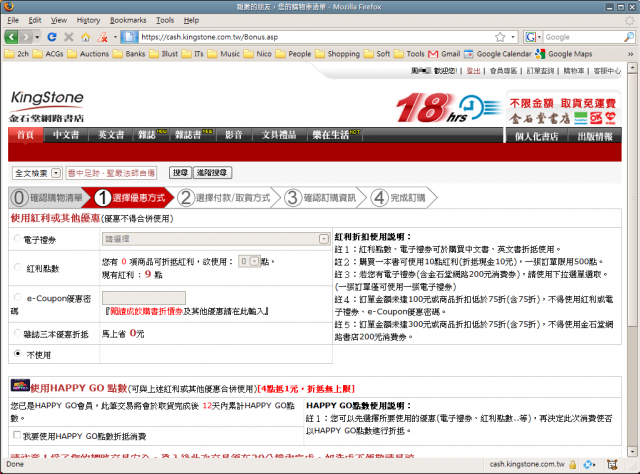Open the 請選擇 e-voucher dropdown
The width and height of the screenshot is (640, 474).
point(216,239)
